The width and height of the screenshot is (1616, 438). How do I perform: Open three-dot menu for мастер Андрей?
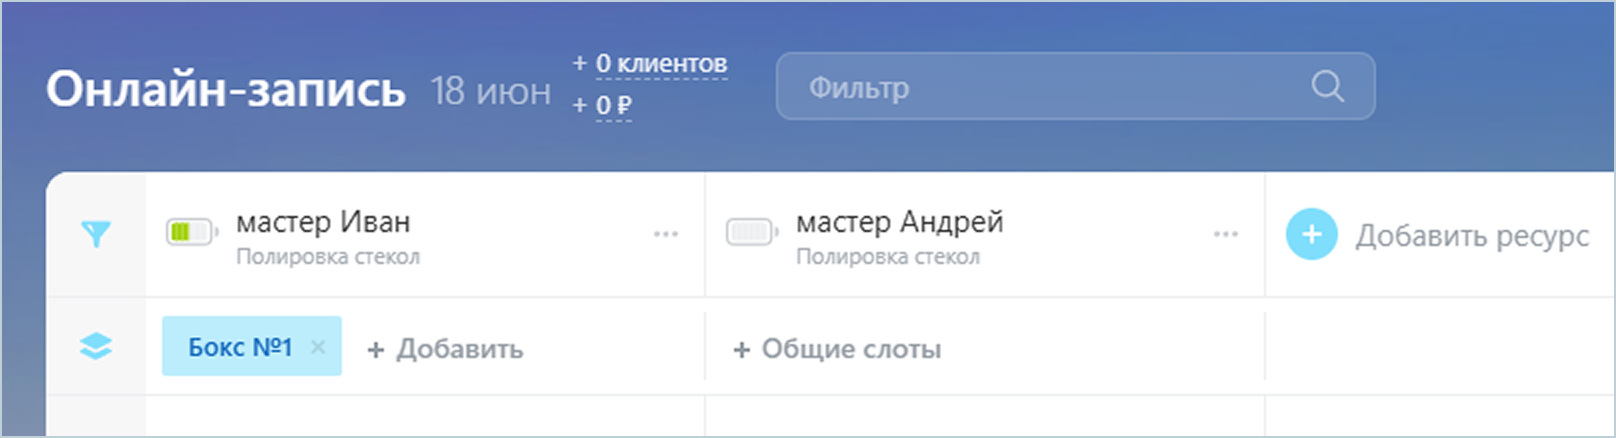pos(1226,234)
